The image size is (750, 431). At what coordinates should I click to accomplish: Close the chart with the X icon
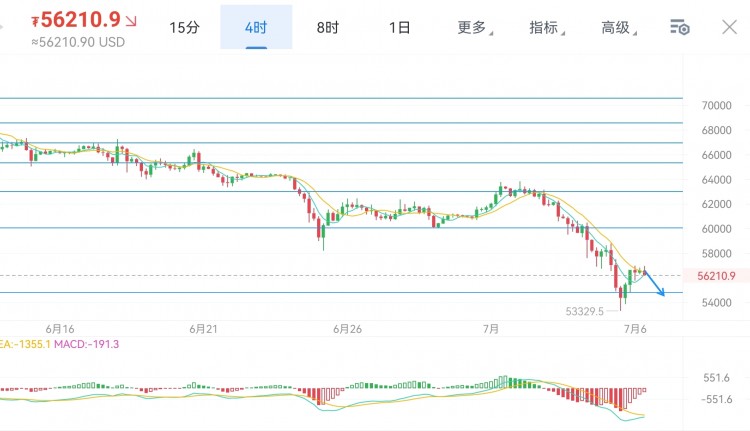point(729,27)
